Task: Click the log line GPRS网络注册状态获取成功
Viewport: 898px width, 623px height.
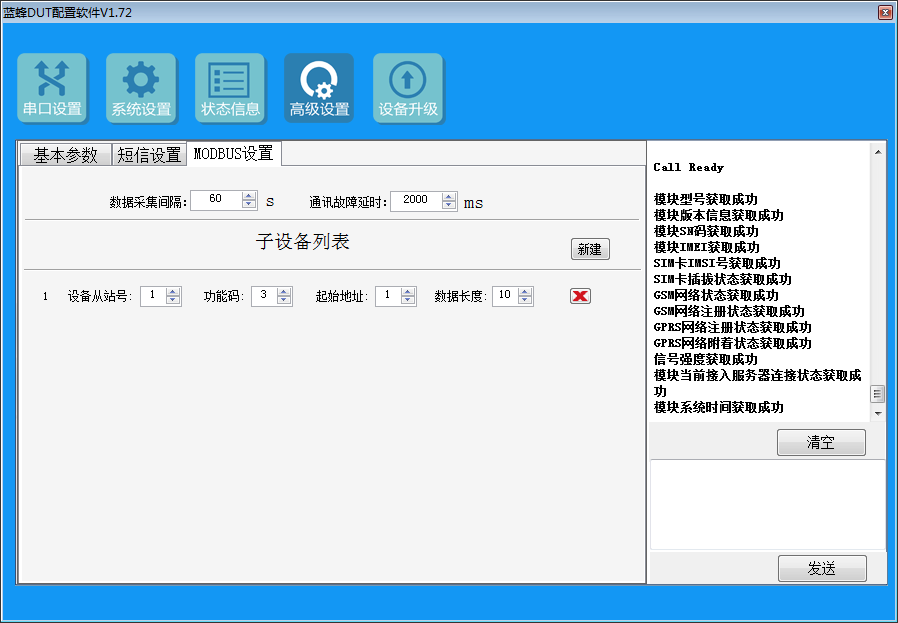Action: click(x=732, y=328)
